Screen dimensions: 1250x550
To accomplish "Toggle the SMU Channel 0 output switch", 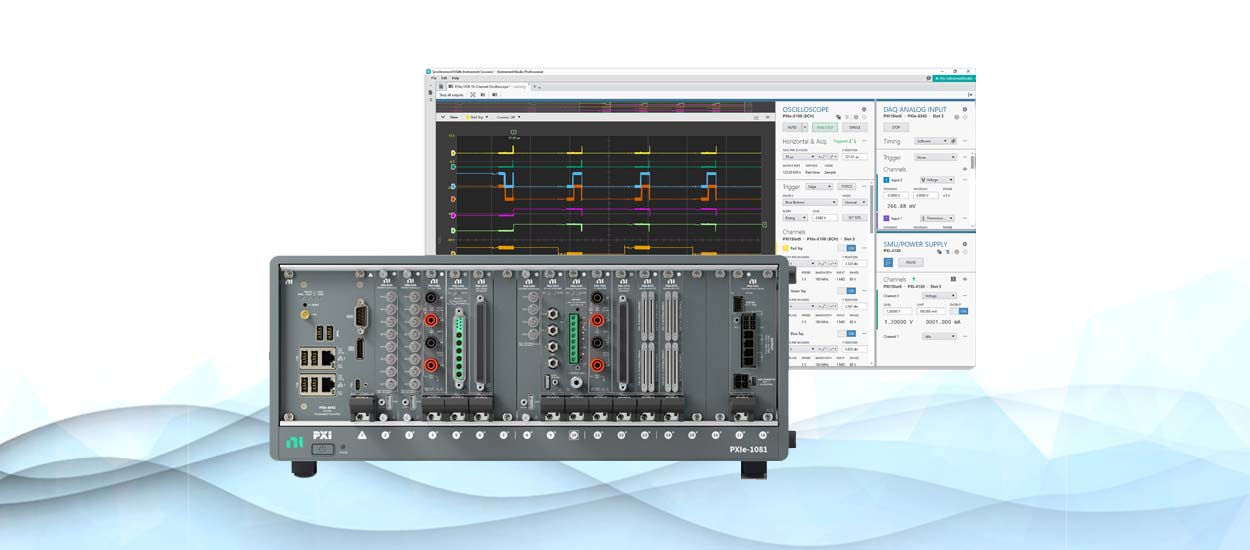I will [964, 311].
